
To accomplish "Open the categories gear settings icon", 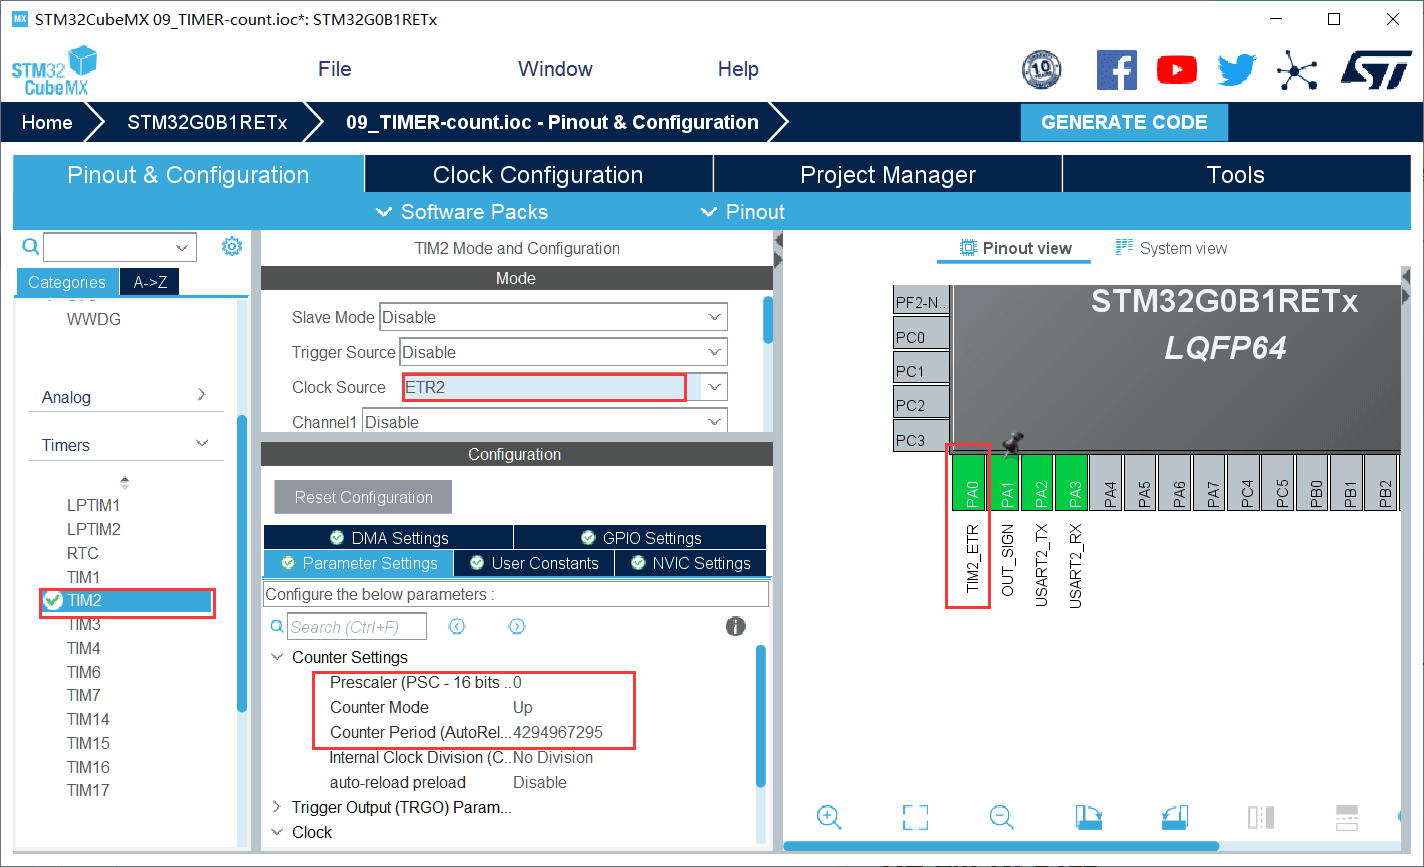I will 232,246.
